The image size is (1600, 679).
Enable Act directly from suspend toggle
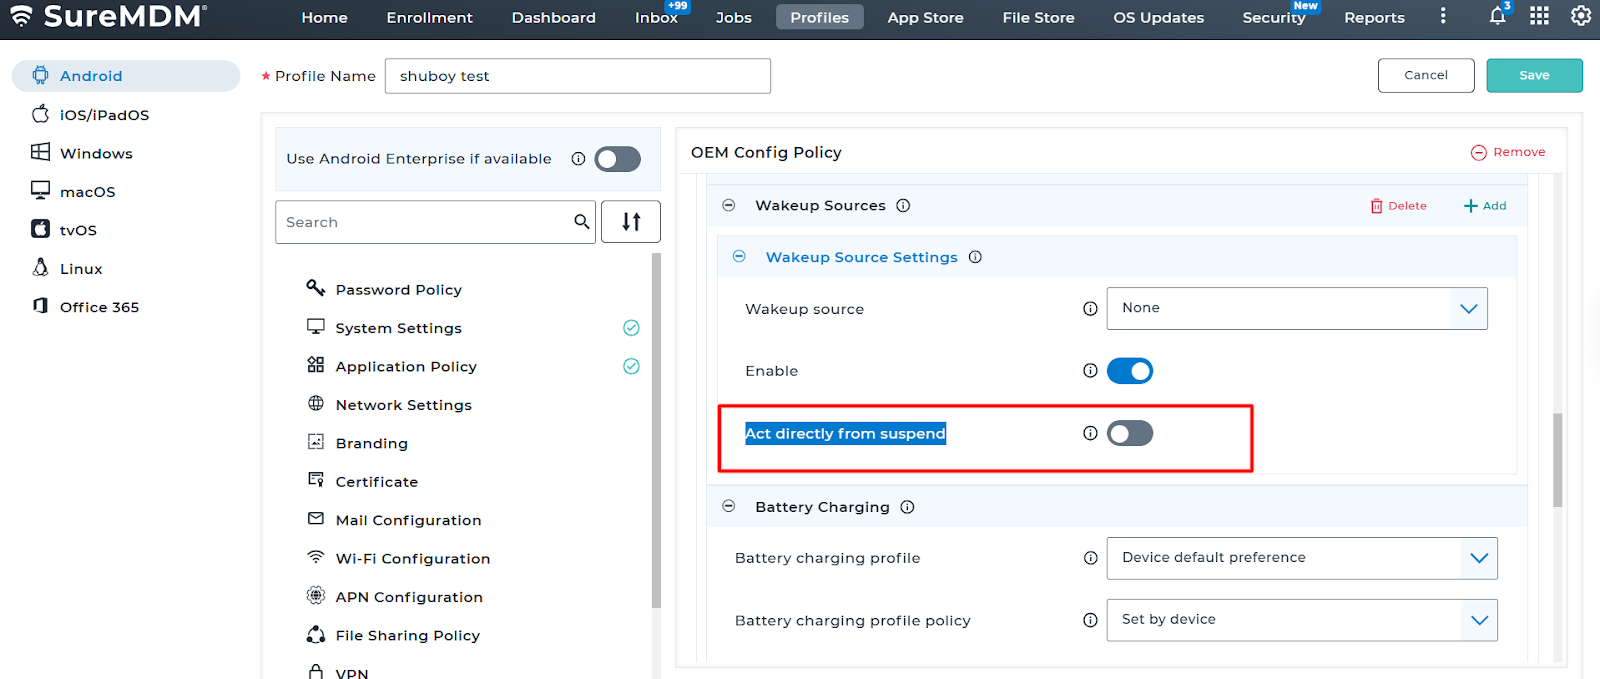point(1129,433)
